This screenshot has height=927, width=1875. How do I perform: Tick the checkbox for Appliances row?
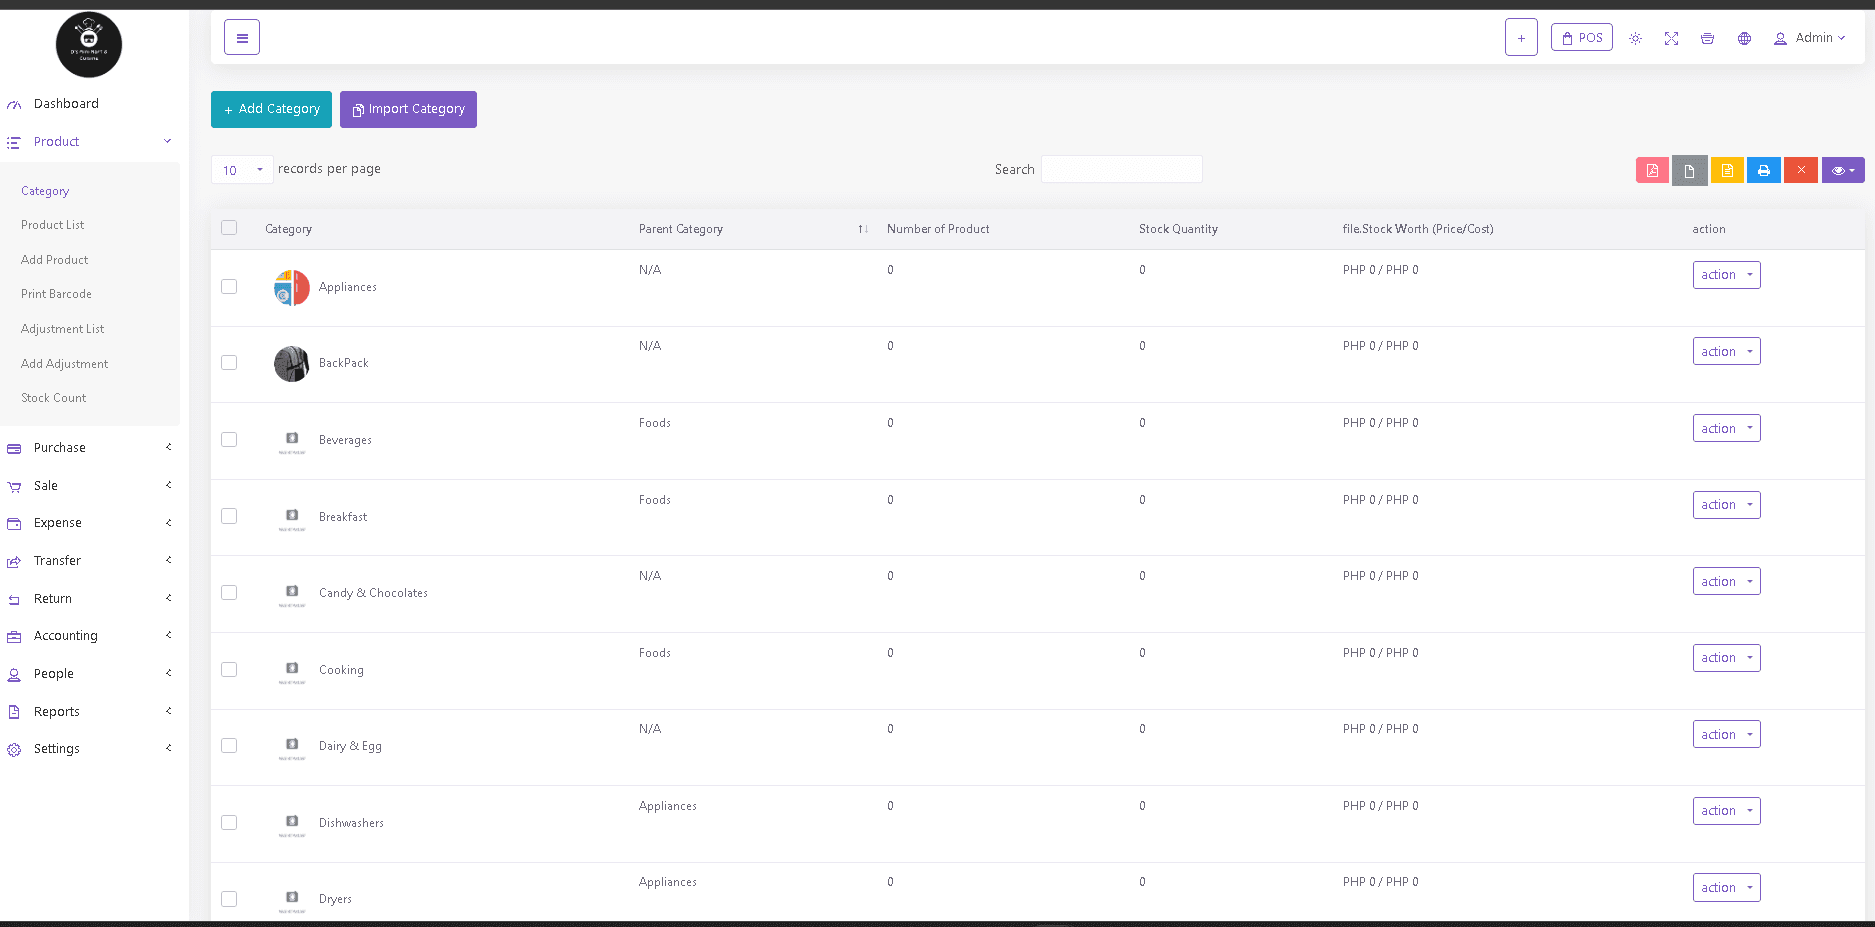tap(229, 287)
